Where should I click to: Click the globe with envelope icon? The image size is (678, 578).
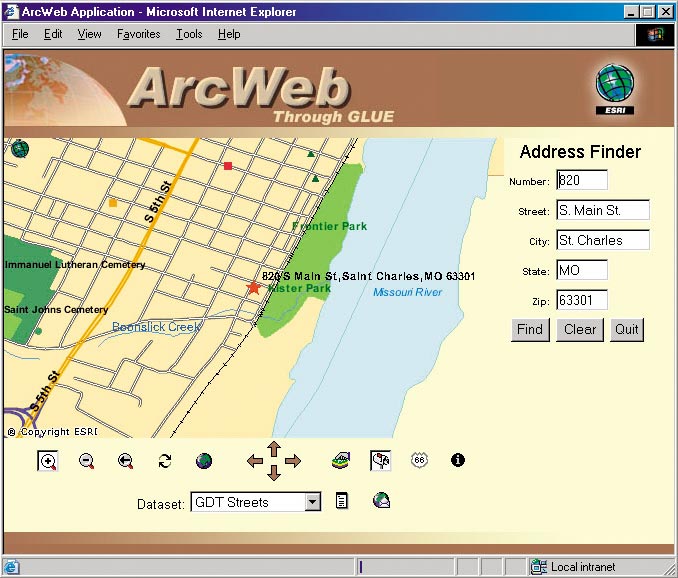pos(381,500)
